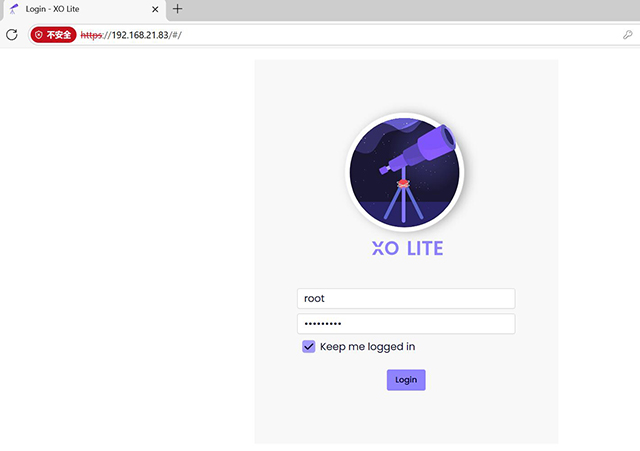Switch to the Login - XO Lite tab
The image size is (640, 451).
pyautogui.click(x=84, y=10)
